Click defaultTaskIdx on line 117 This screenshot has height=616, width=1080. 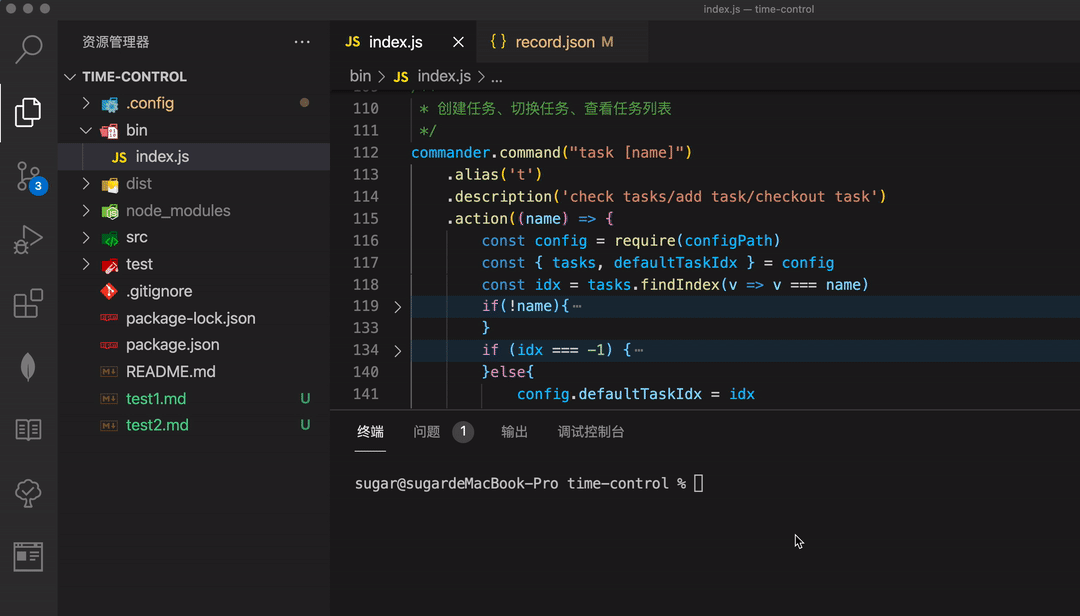[675, 263]
